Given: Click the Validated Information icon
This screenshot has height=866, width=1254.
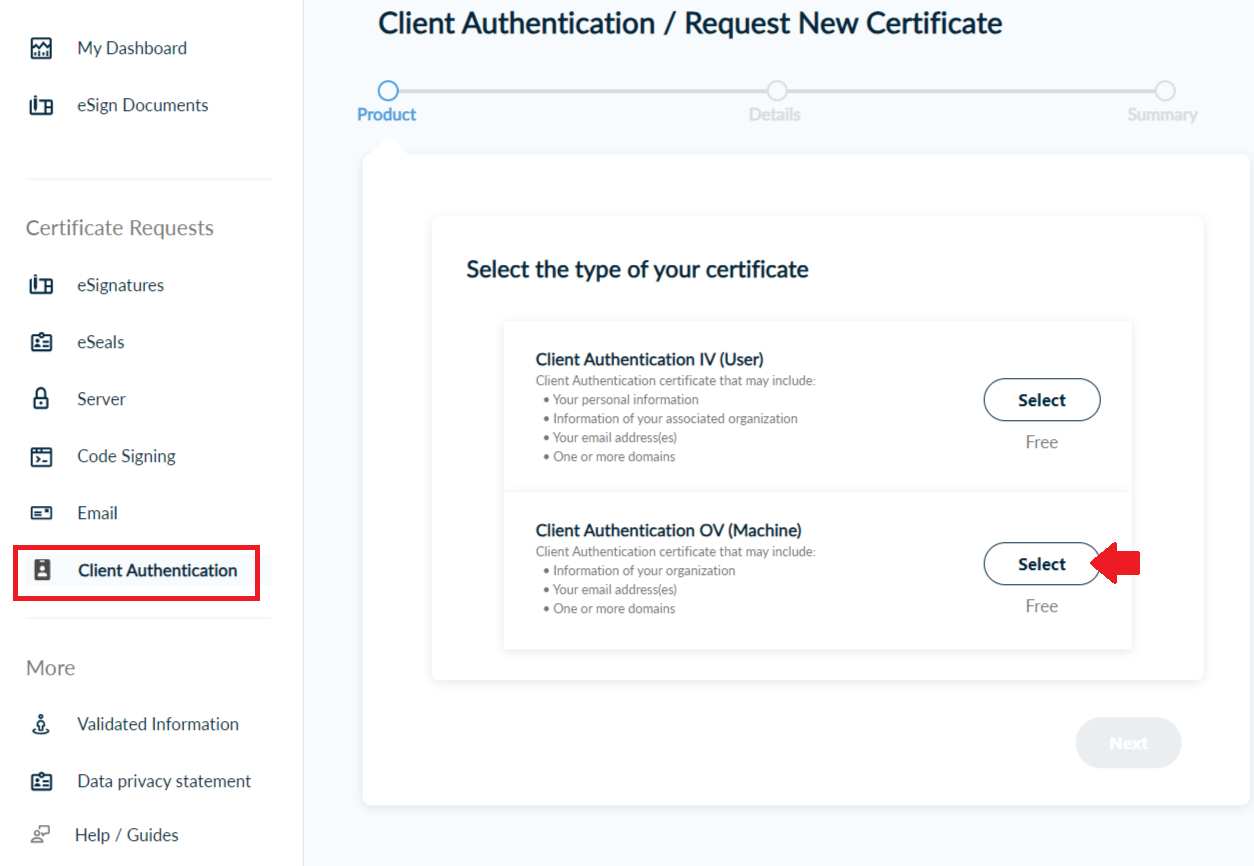Looking at the screenshot, I should [41, 725].
